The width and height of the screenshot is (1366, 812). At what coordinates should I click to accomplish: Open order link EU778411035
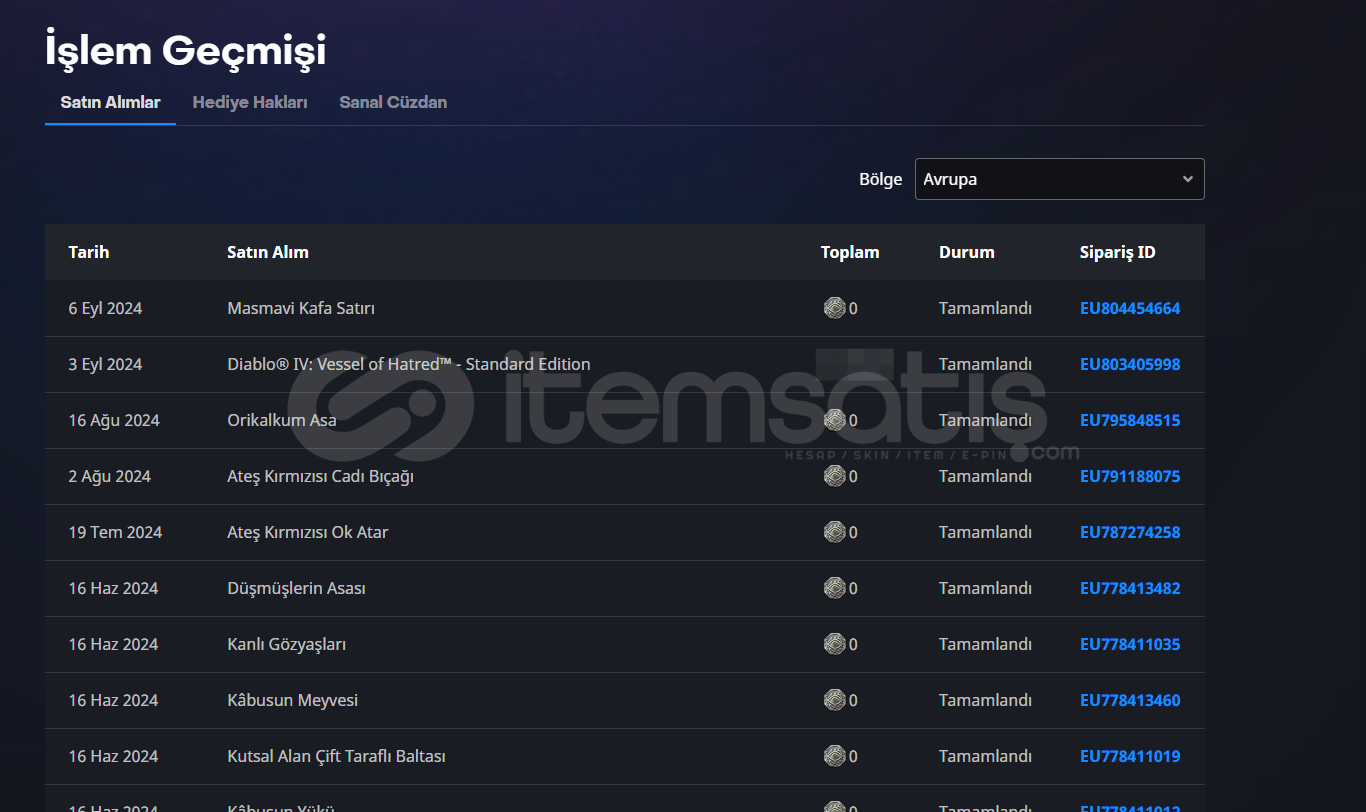pos(1130,644)
